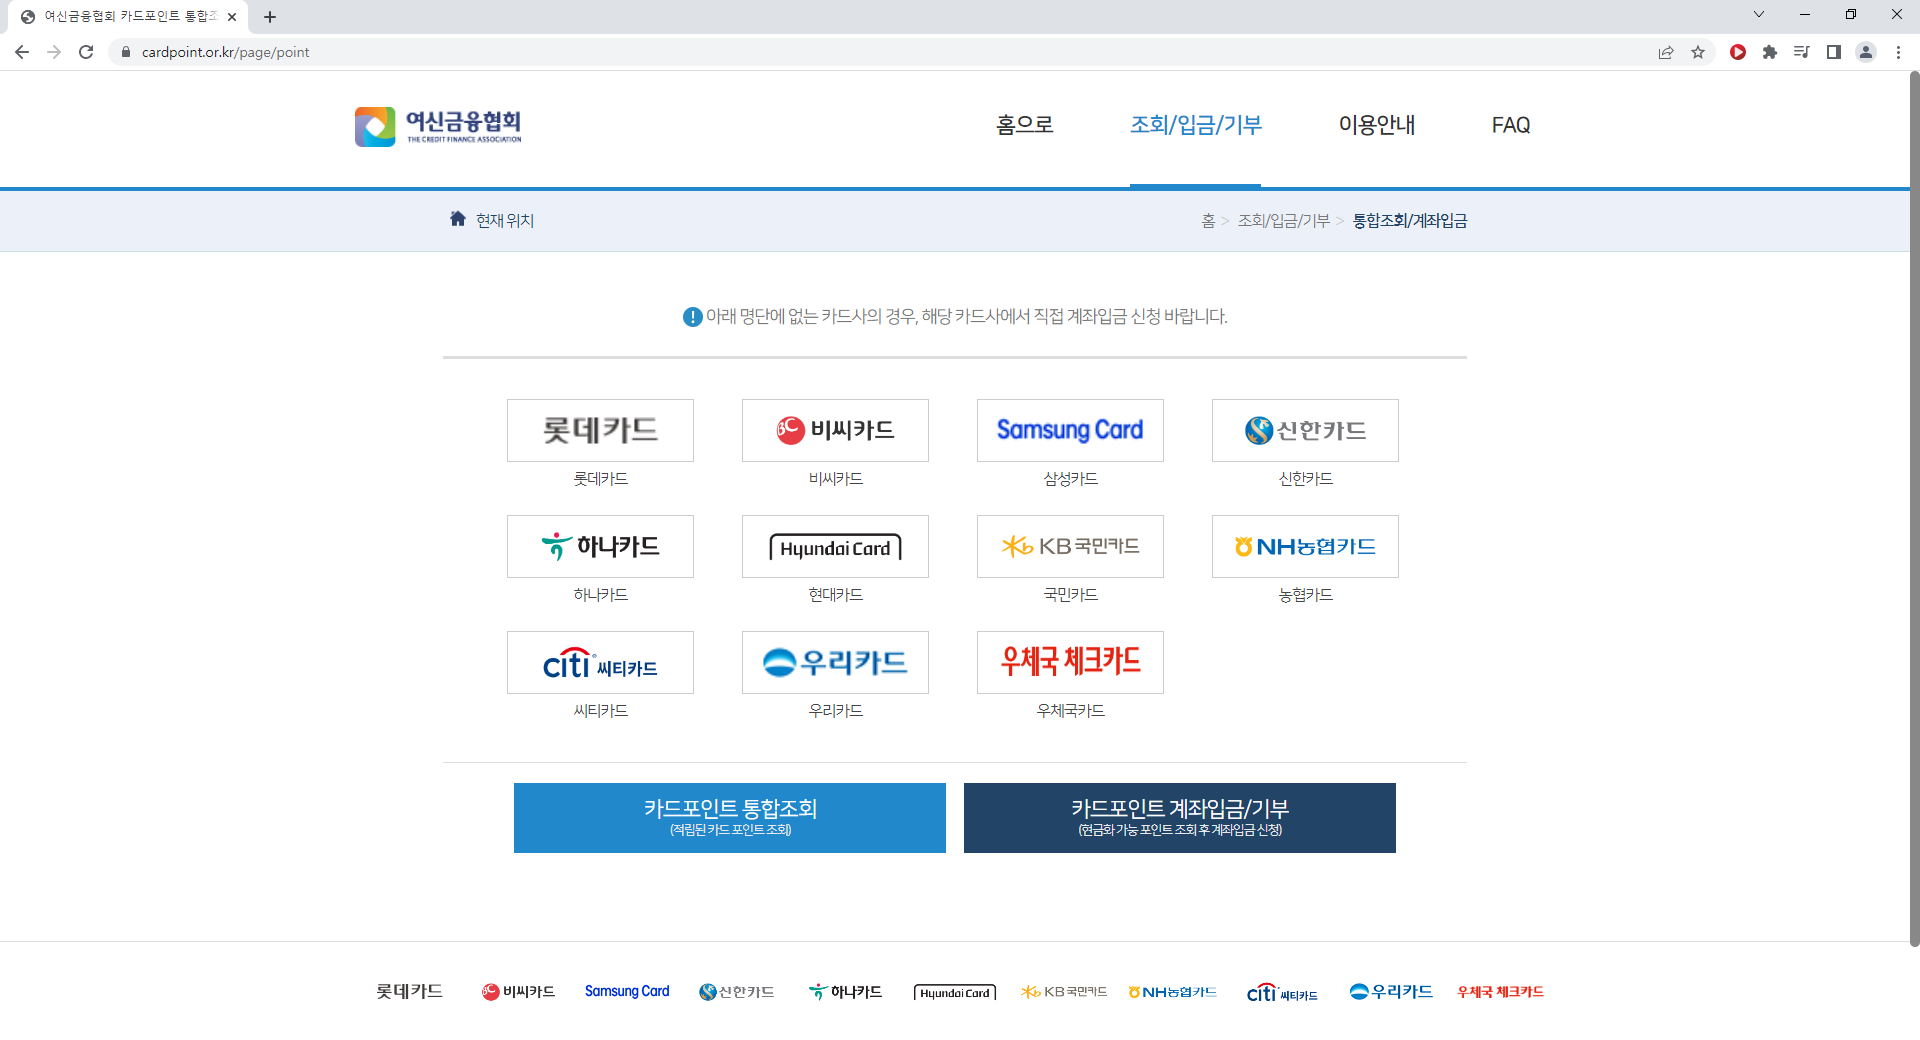Click footer 비씨카드 logo

coord(518,991)
